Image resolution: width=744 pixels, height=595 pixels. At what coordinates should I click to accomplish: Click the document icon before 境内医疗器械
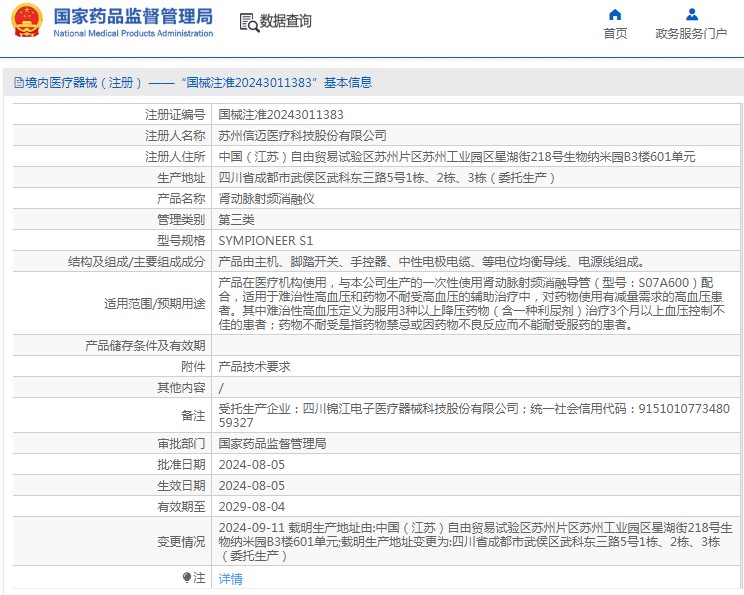pos(19,83)
